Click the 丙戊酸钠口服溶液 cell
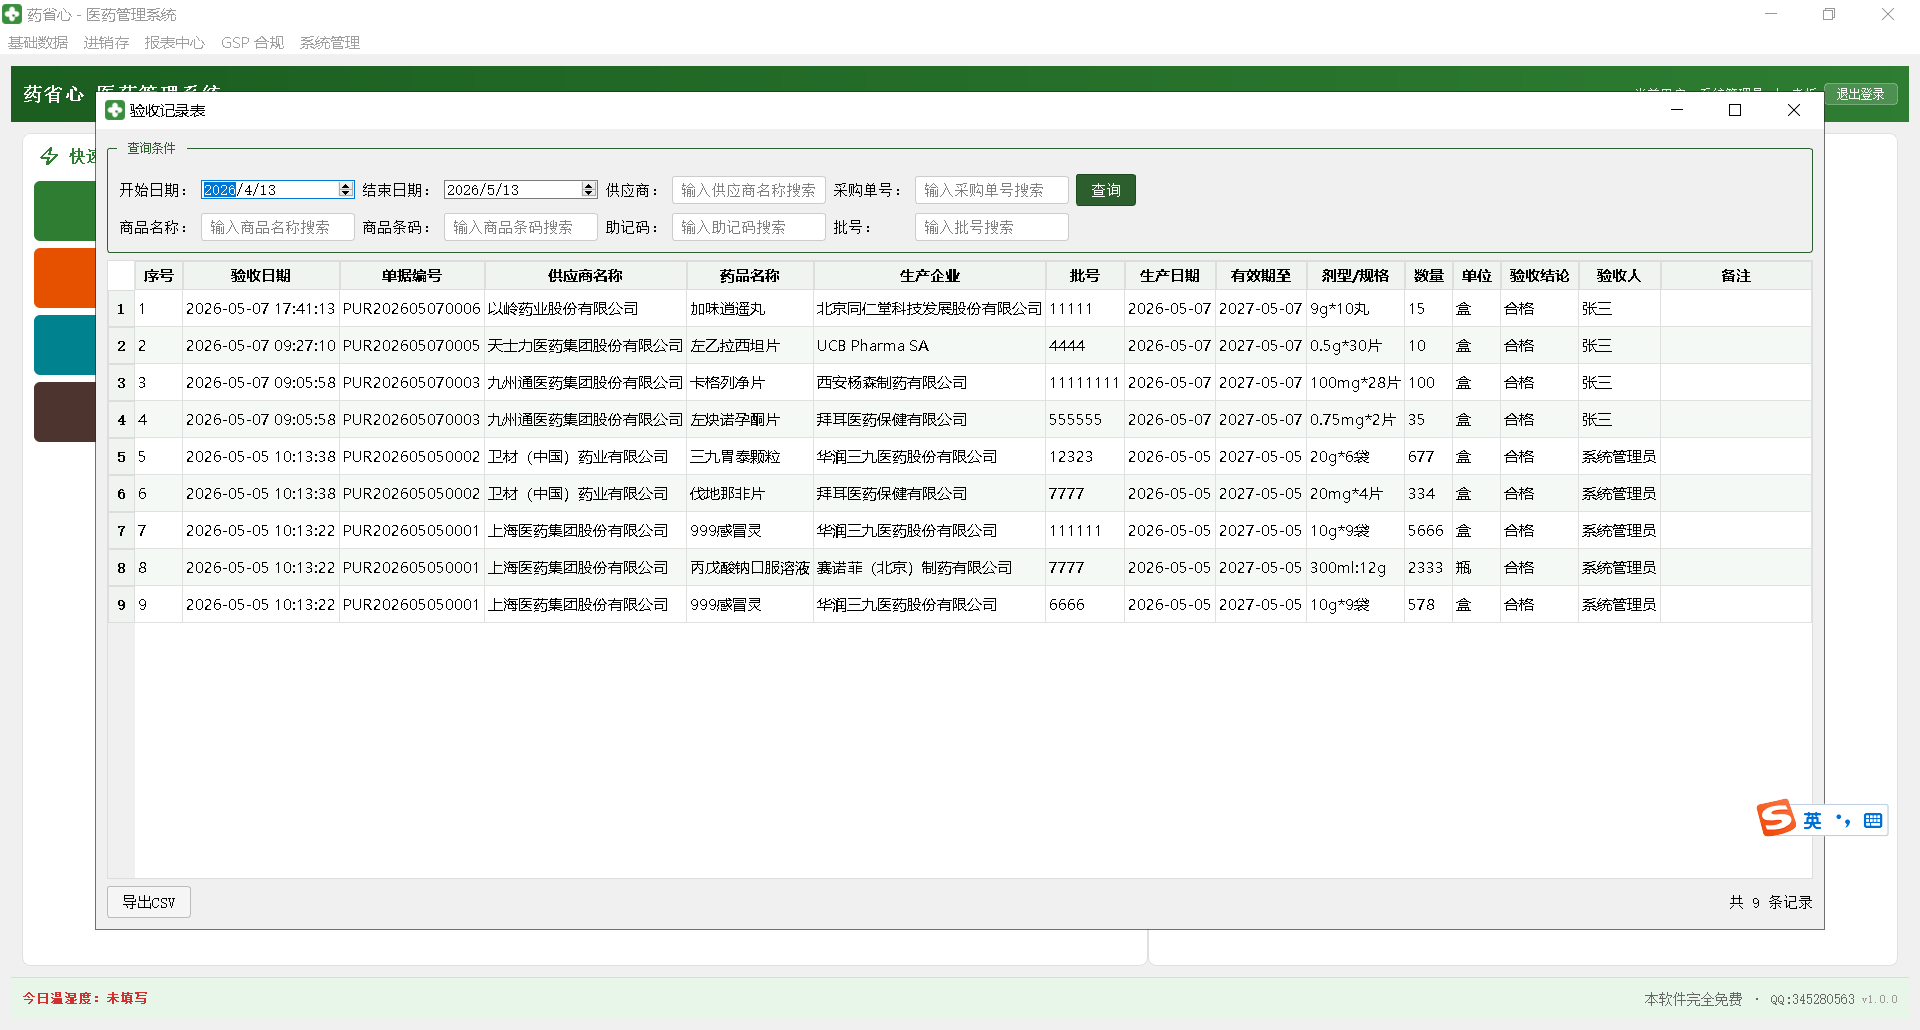The height and width of the screenshot is (1030, 1920). [749, 568]
